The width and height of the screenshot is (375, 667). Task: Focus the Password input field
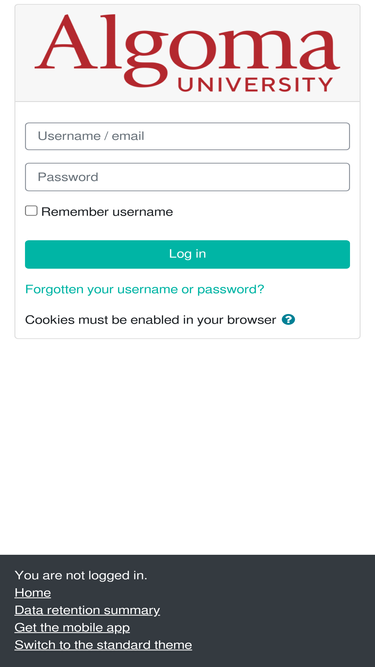click(x=188, y=177)
